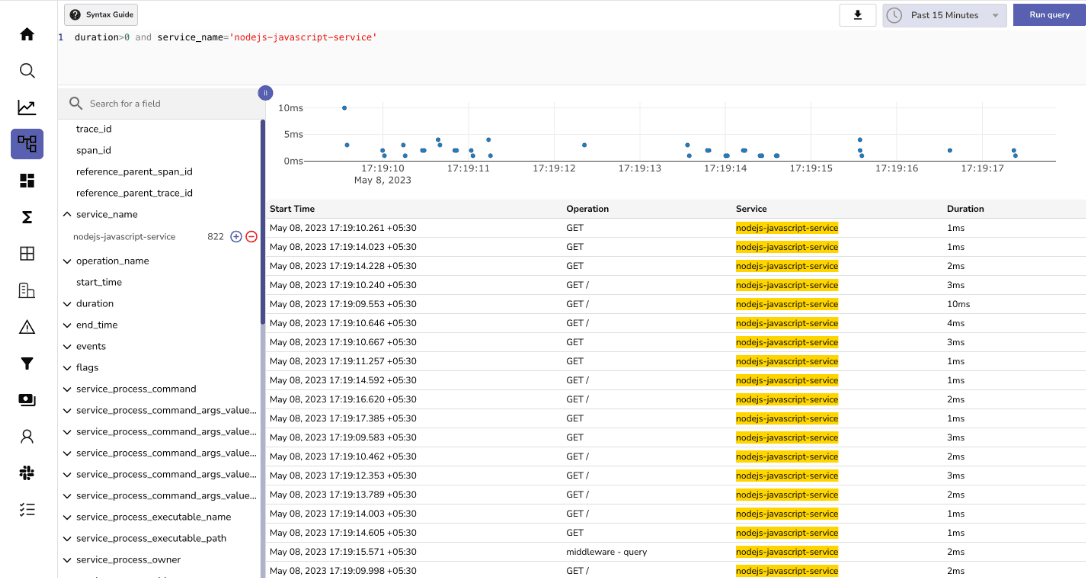This screenshot has width=1086, height=578.
Task: Click magnifier icon in field search
Action: click(75, 103)
